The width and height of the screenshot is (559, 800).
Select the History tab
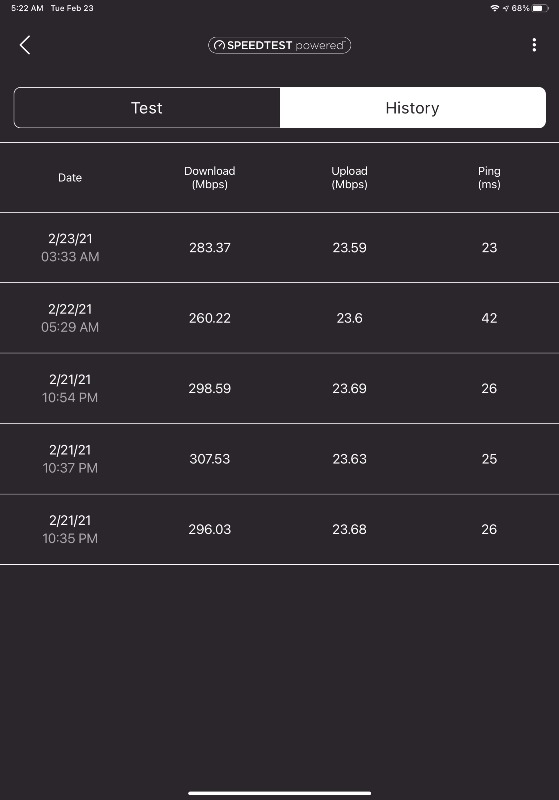(413, 108)
